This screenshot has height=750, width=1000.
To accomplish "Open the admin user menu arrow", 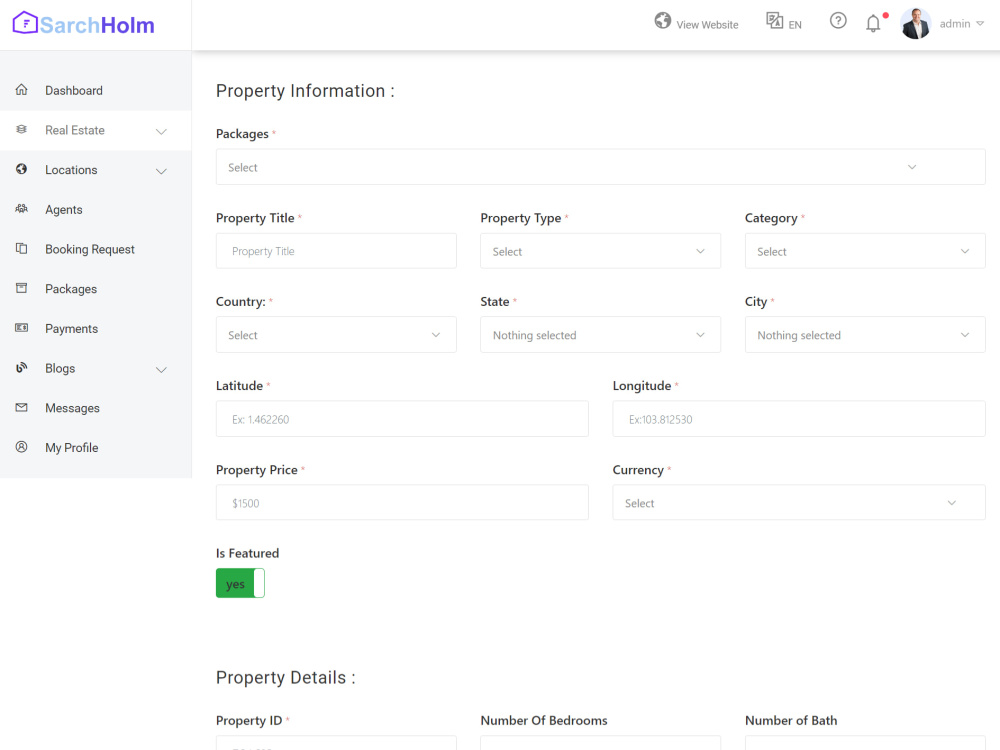I will click(x=980, y=24).
